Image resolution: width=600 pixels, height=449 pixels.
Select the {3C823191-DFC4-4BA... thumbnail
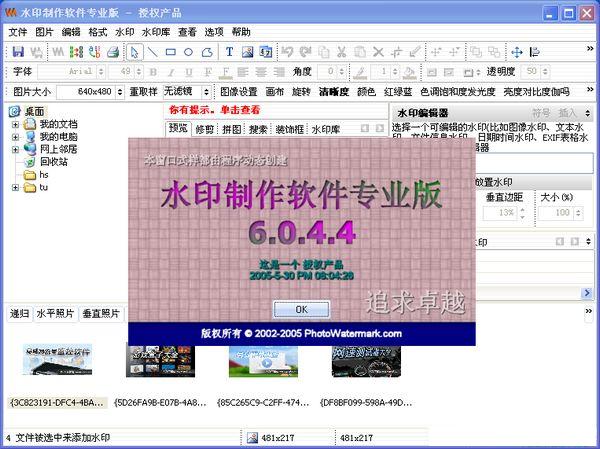click(x=57, y=360)
